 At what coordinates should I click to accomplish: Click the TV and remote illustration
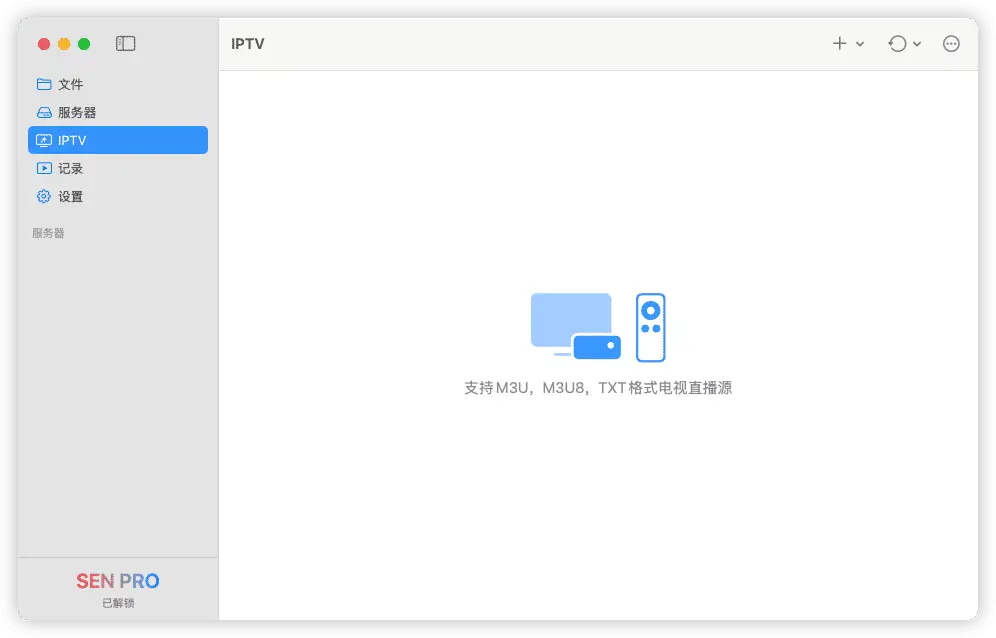597,325
